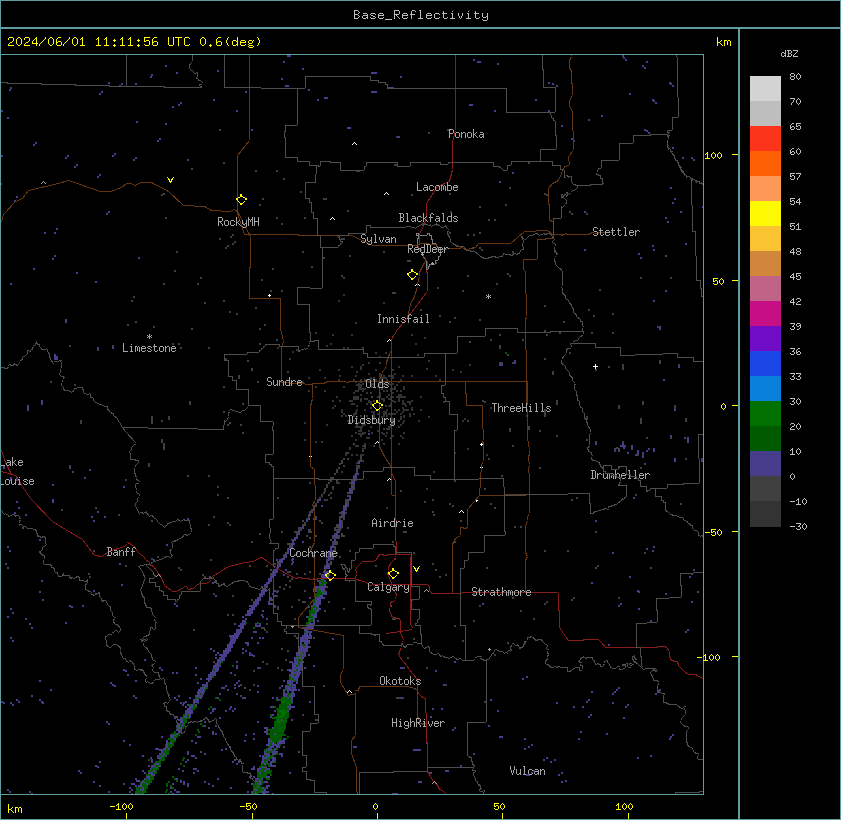841x820 pixels.
Task: Click the Base_Reflectivity title
Action: 420,14
